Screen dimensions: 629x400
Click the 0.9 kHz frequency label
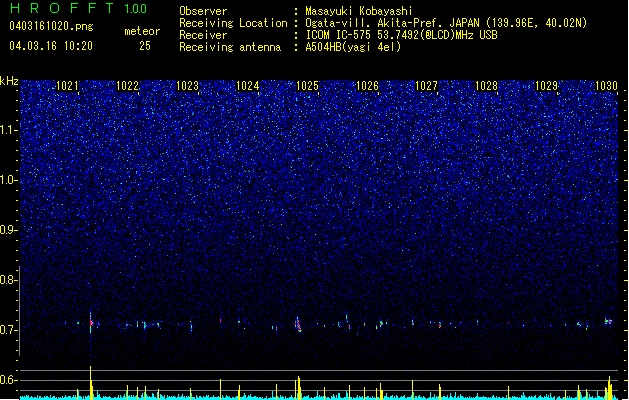pyautogui.click(x=8, y=230)
